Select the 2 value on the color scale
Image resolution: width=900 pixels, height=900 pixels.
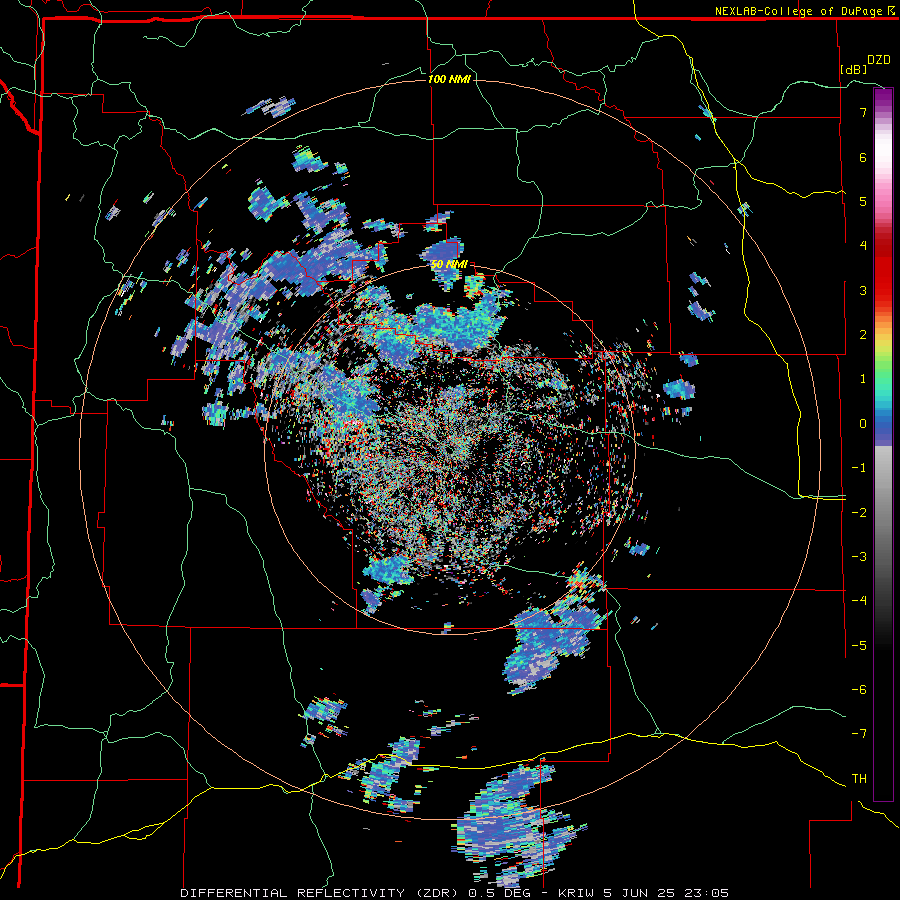tap(863, 335)
